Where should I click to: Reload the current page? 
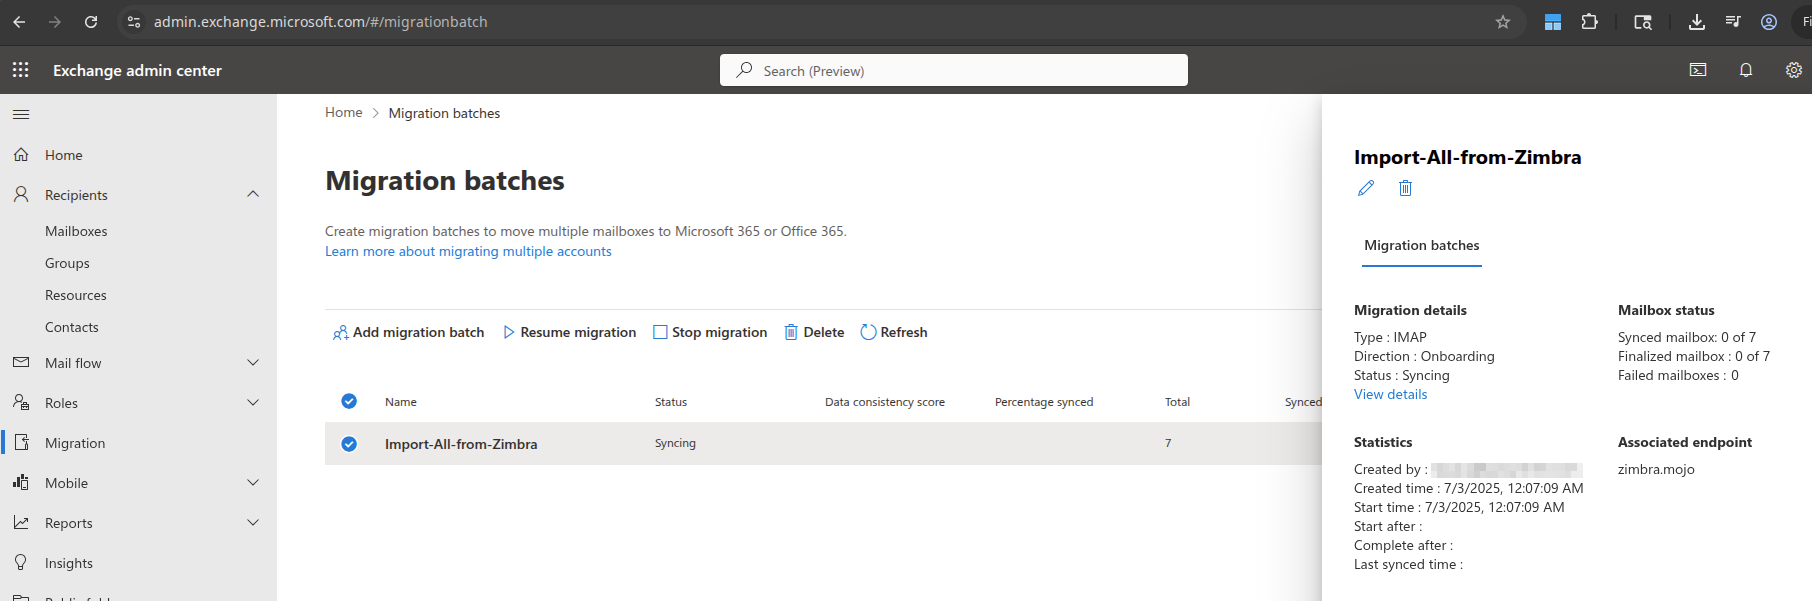pyautogui.click(x=91, y=22)
